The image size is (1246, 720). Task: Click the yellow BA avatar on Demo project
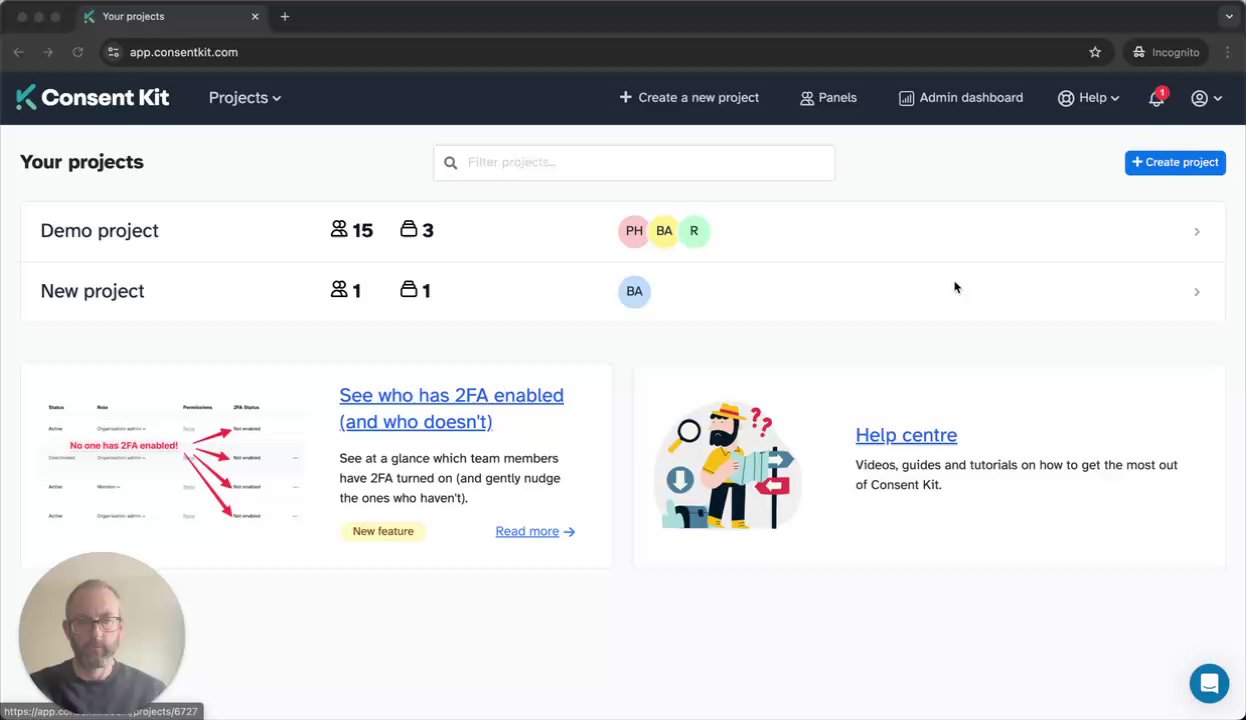click(x=664, y=231)
